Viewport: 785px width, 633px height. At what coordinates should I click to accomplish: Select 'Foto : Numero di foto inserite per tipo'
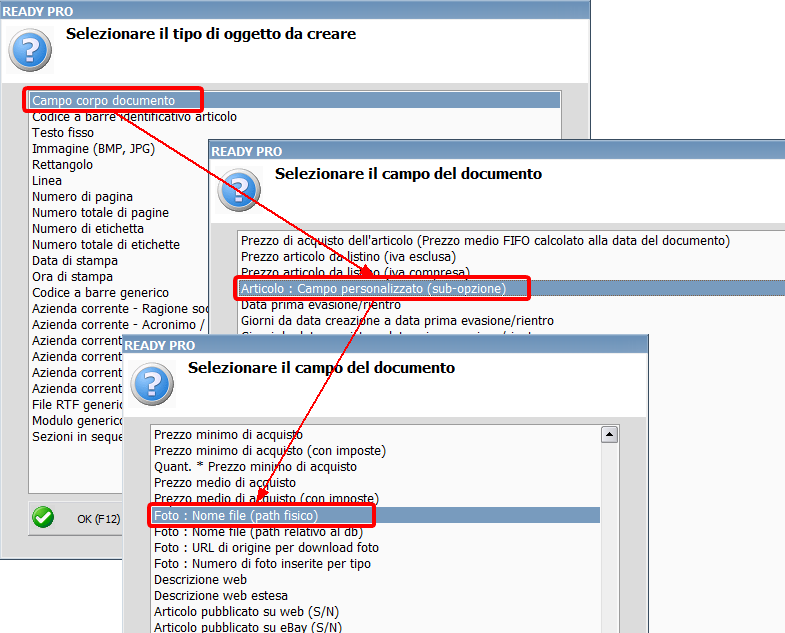[262, 564]
